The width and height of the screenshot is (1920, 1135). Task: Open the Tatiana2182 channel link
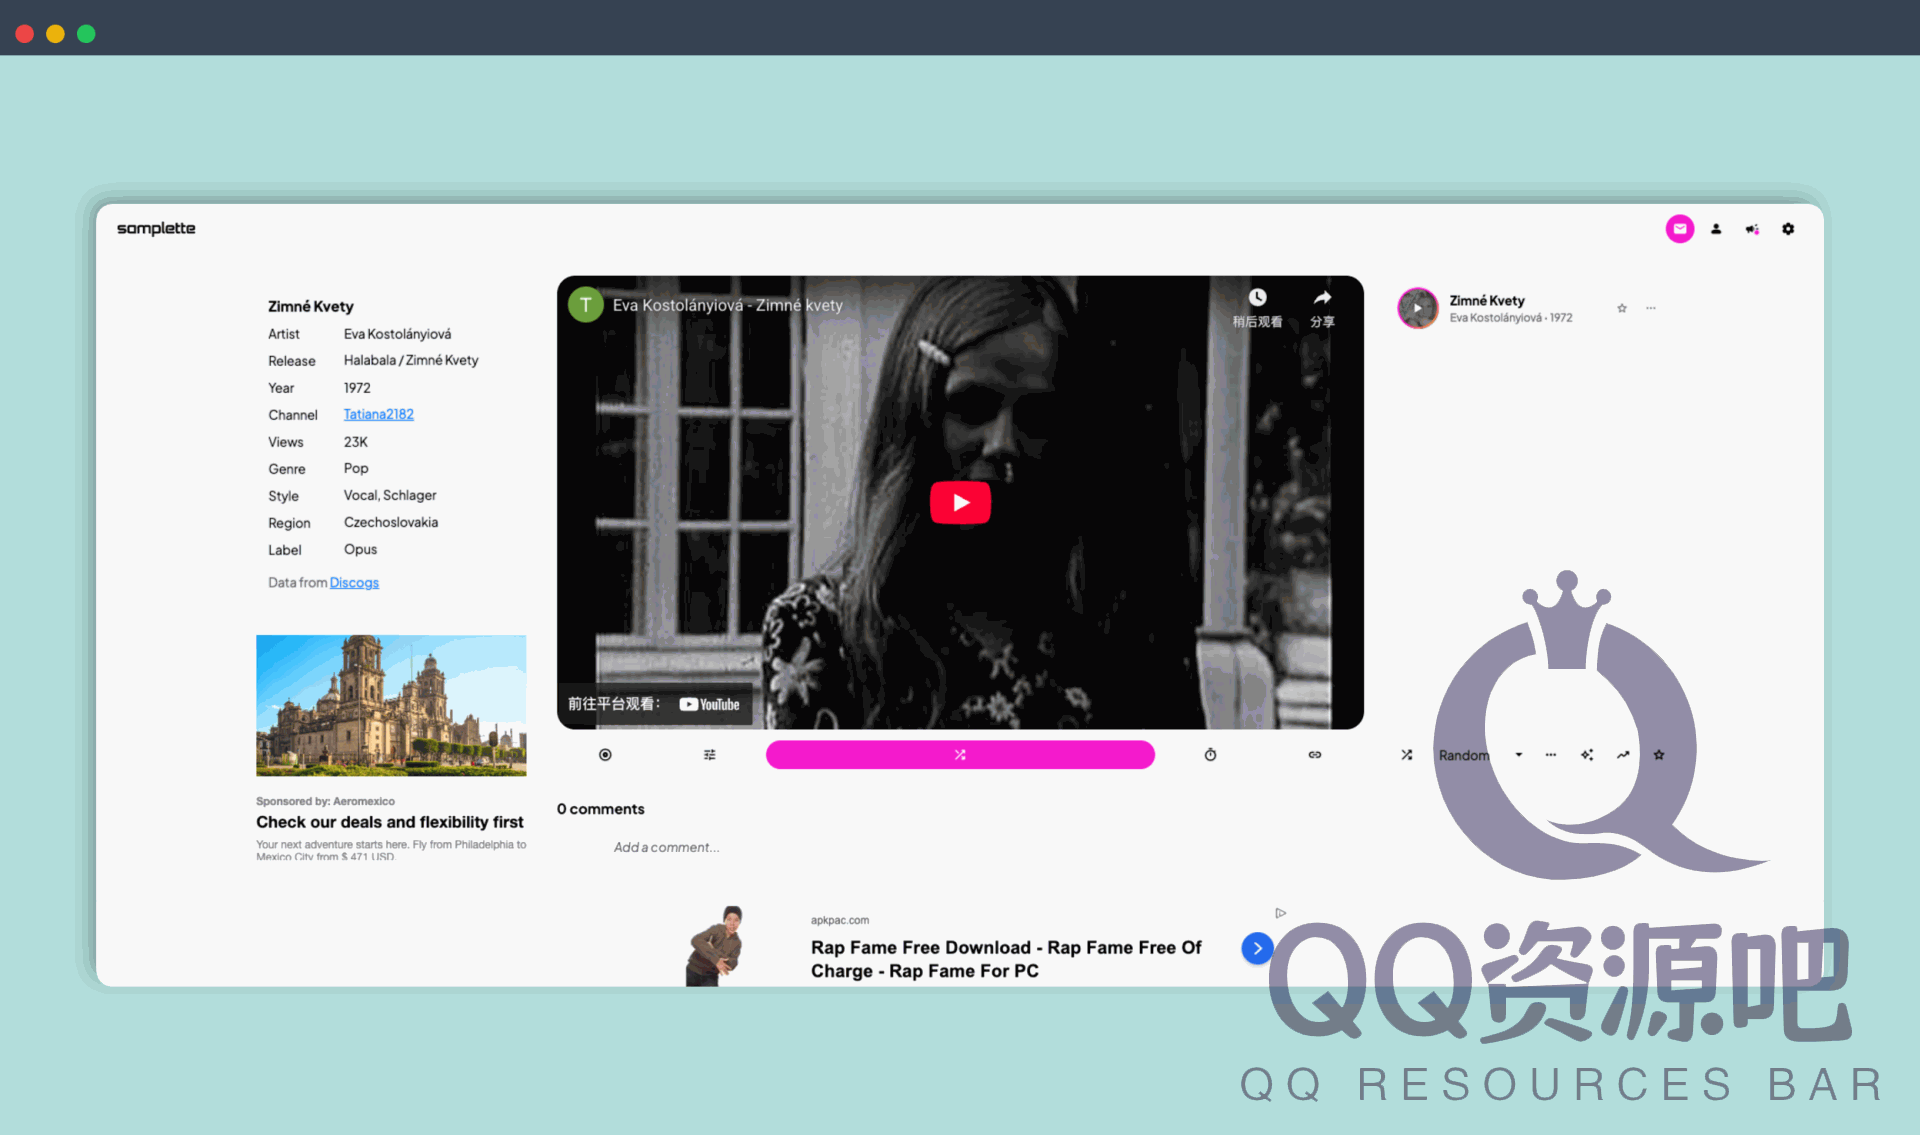378,414
